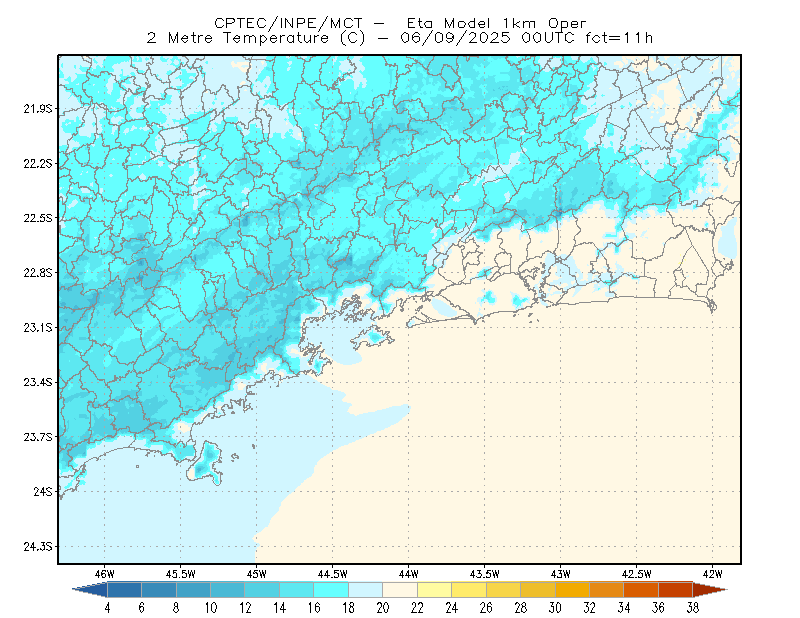Click the pale blue 18-20 legend swatch
Image resolution: width=800 pixels, height=618 pixels.
pos(365,589)
